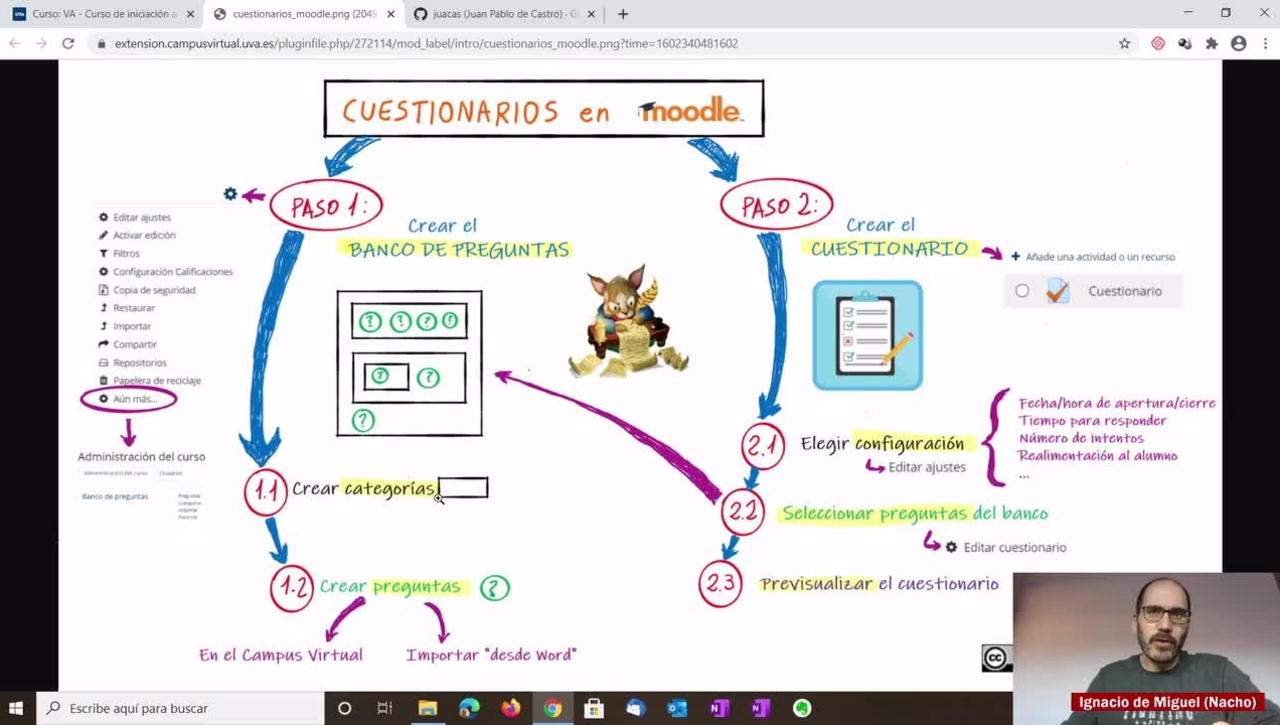Open Evernote from the taskbar

pos(802,708)
